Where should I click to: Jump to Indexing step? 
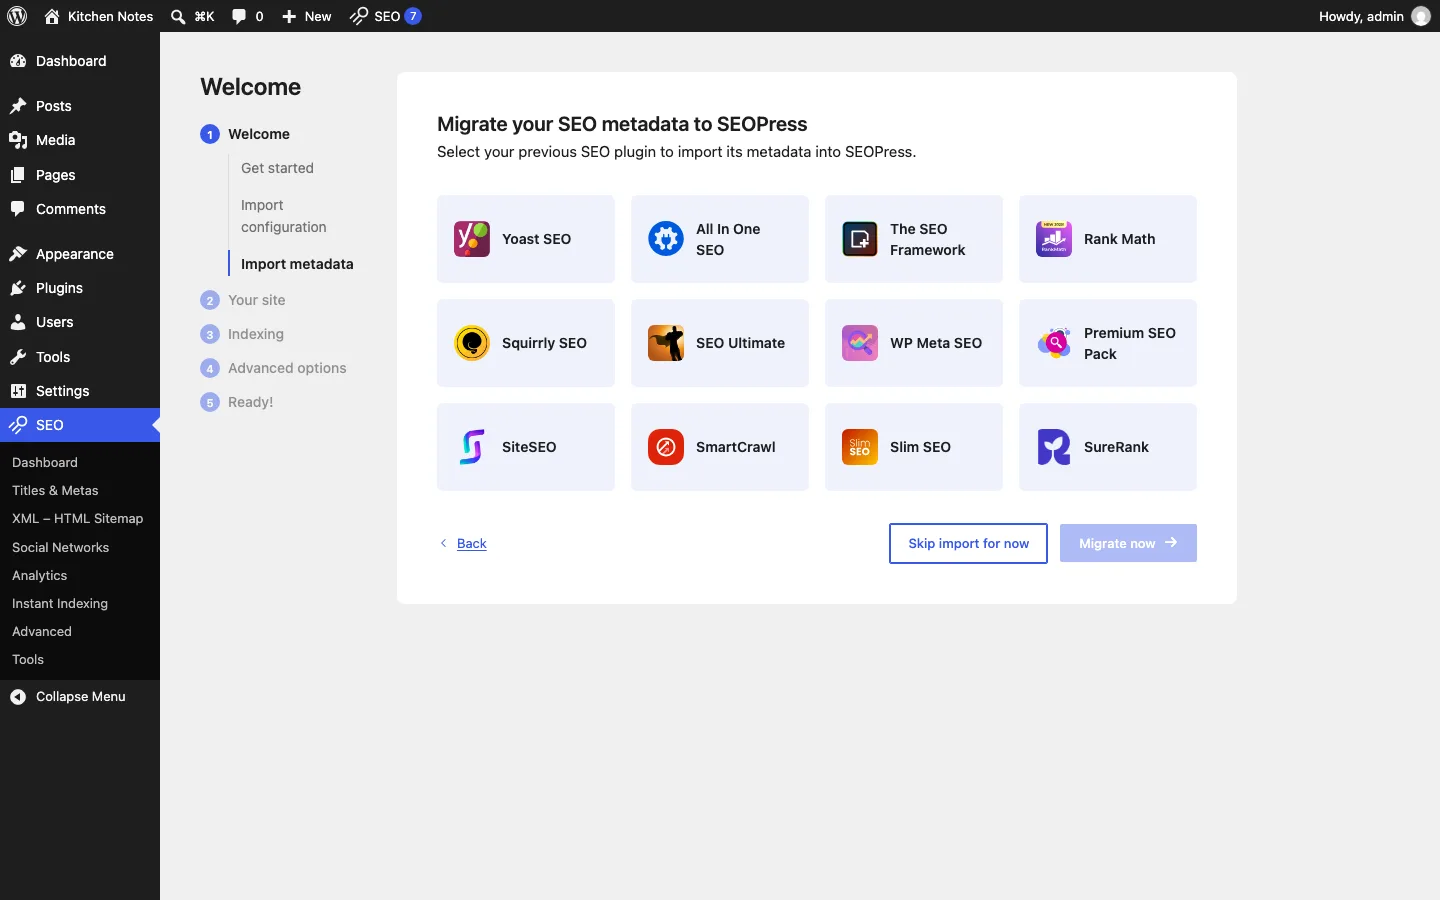coord(255,334)
